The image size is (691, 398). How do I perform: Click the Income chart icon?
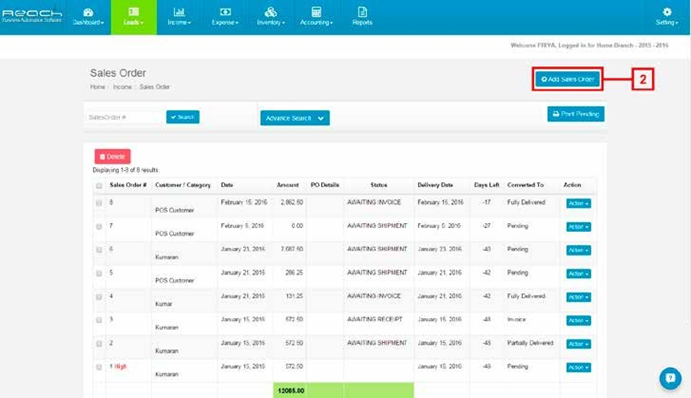pos(179,12)
